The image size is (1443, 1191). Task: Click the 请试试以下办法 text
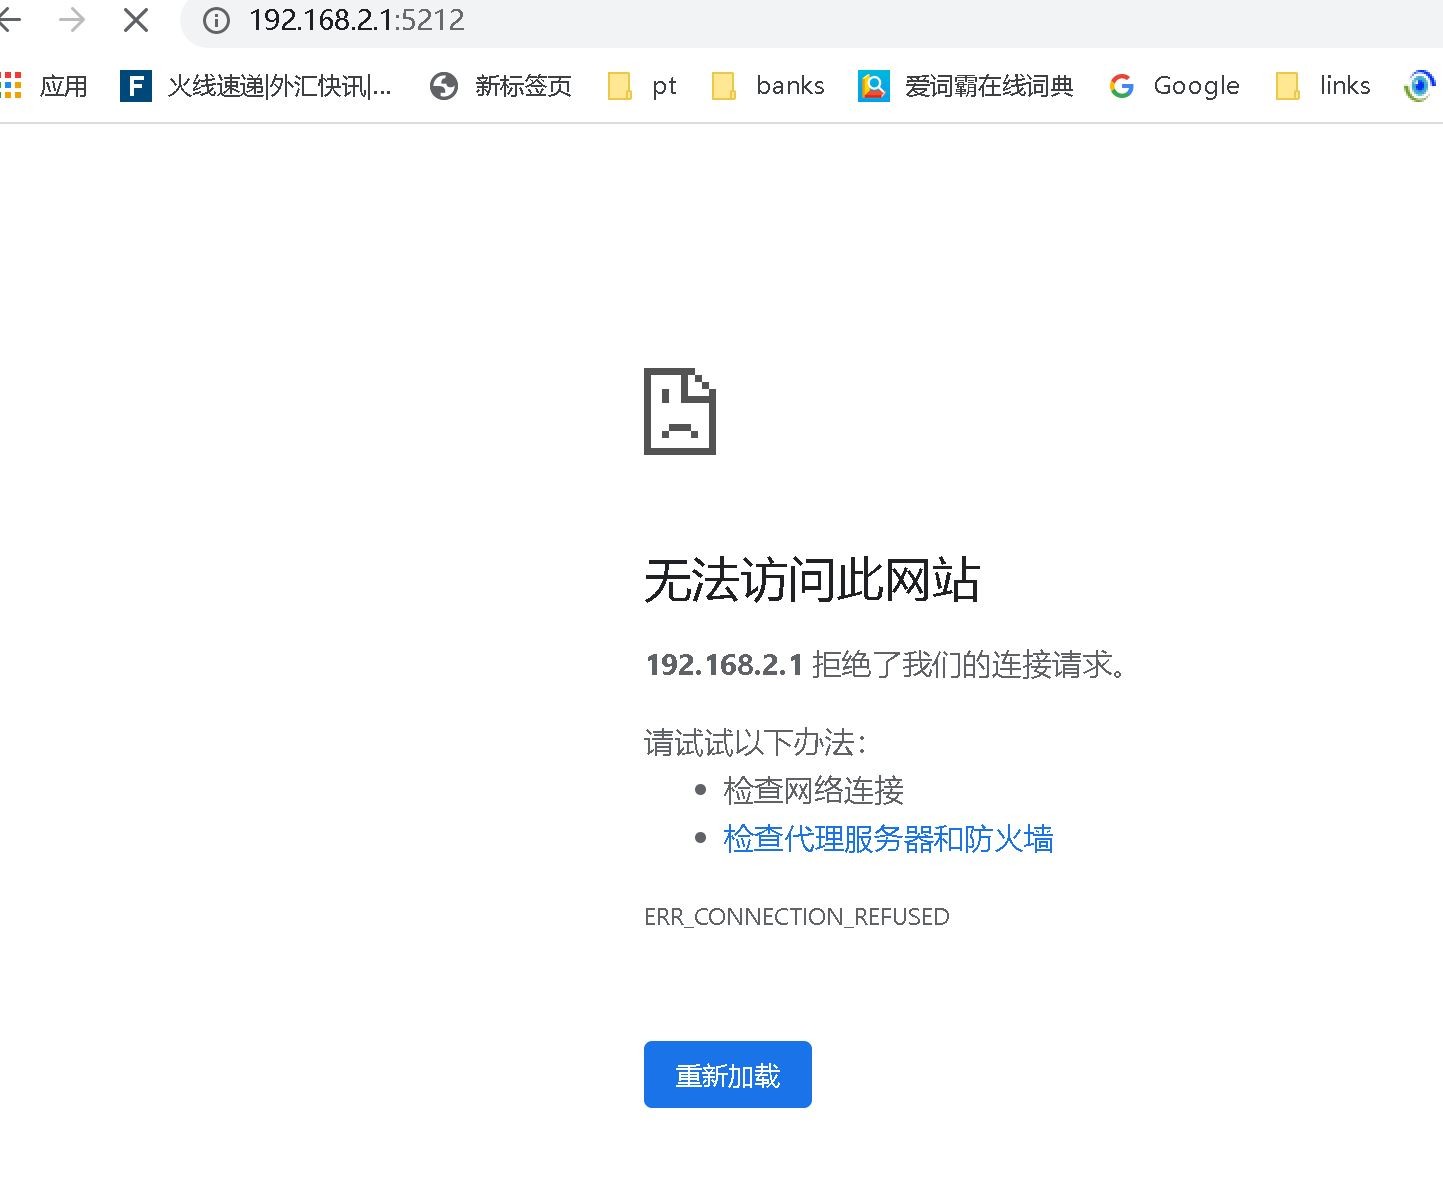click(x=756, y=743)
